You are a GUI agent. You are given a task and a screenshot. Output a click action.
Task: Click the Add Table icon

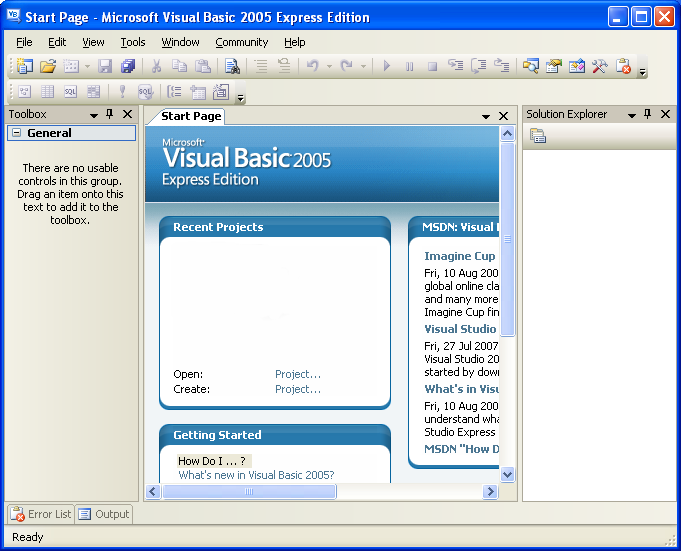point(198,92)
